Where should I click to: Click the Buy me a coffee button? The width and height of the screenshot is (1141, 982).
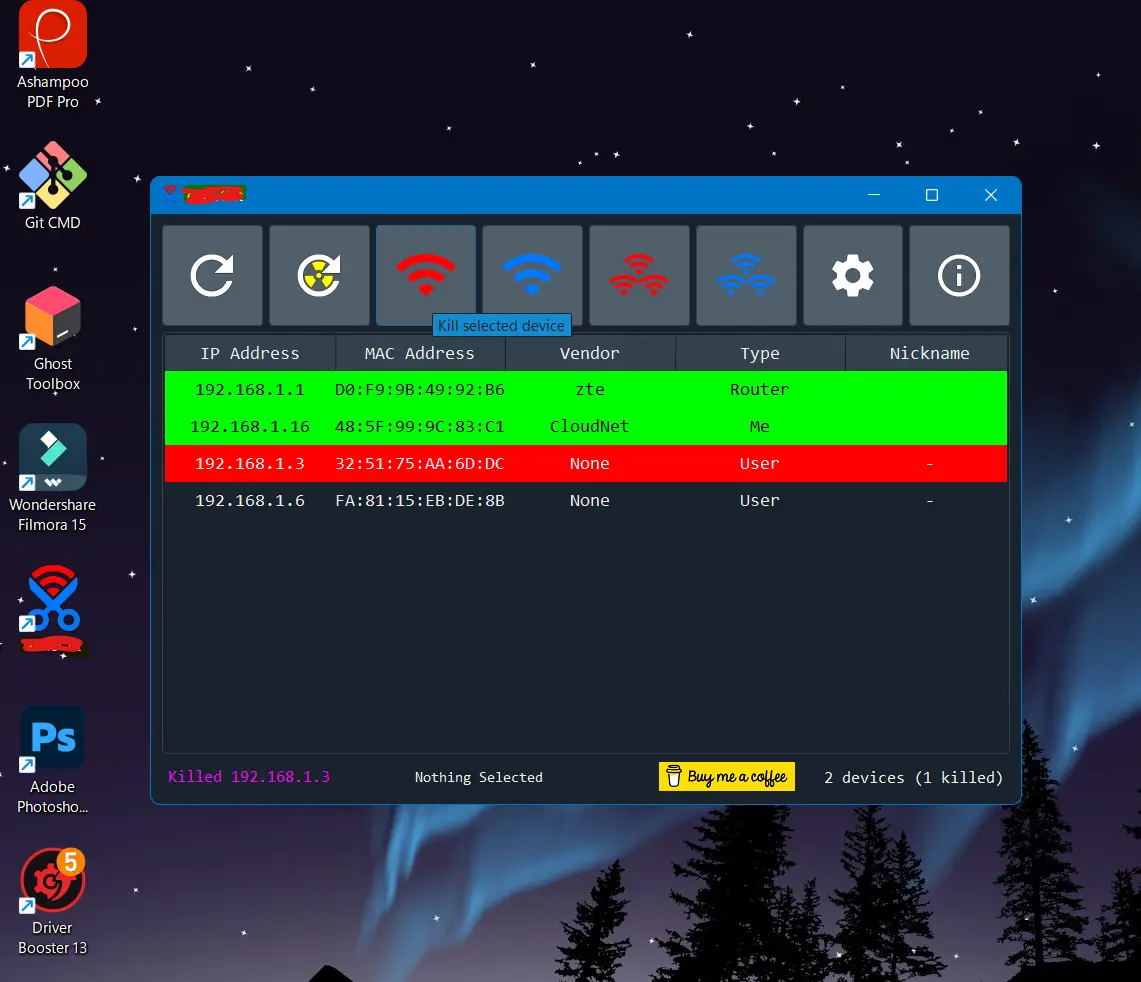pyautogui.click(x=727, y=777)
